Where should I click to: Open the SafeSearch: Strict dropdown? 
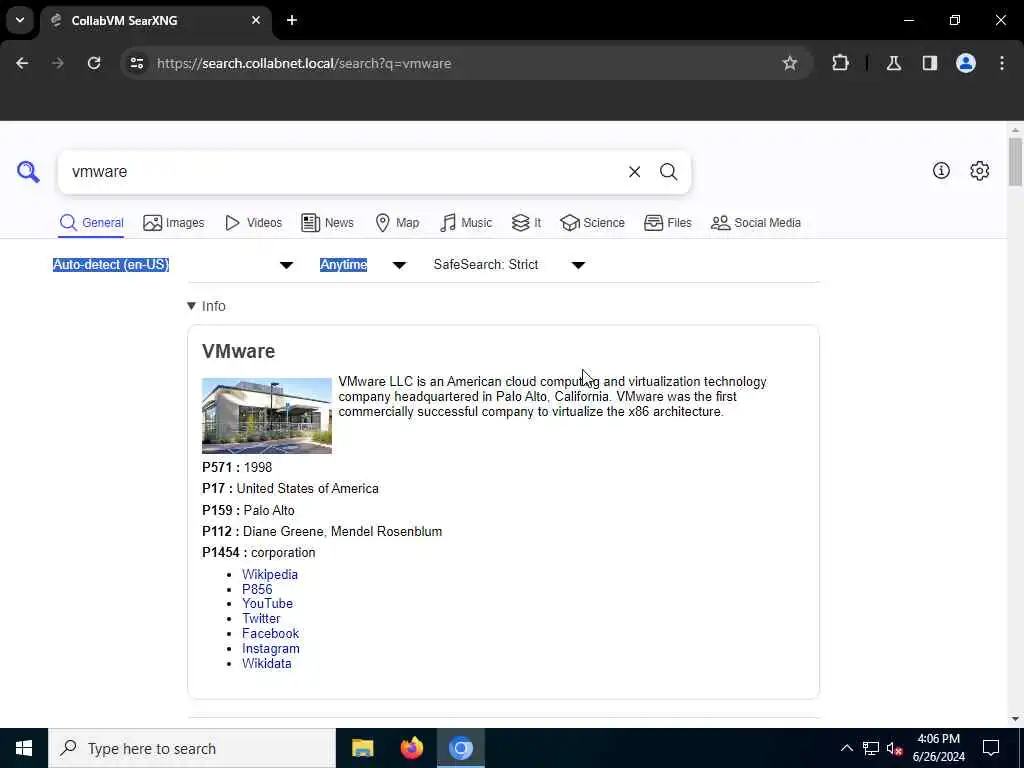509,264
